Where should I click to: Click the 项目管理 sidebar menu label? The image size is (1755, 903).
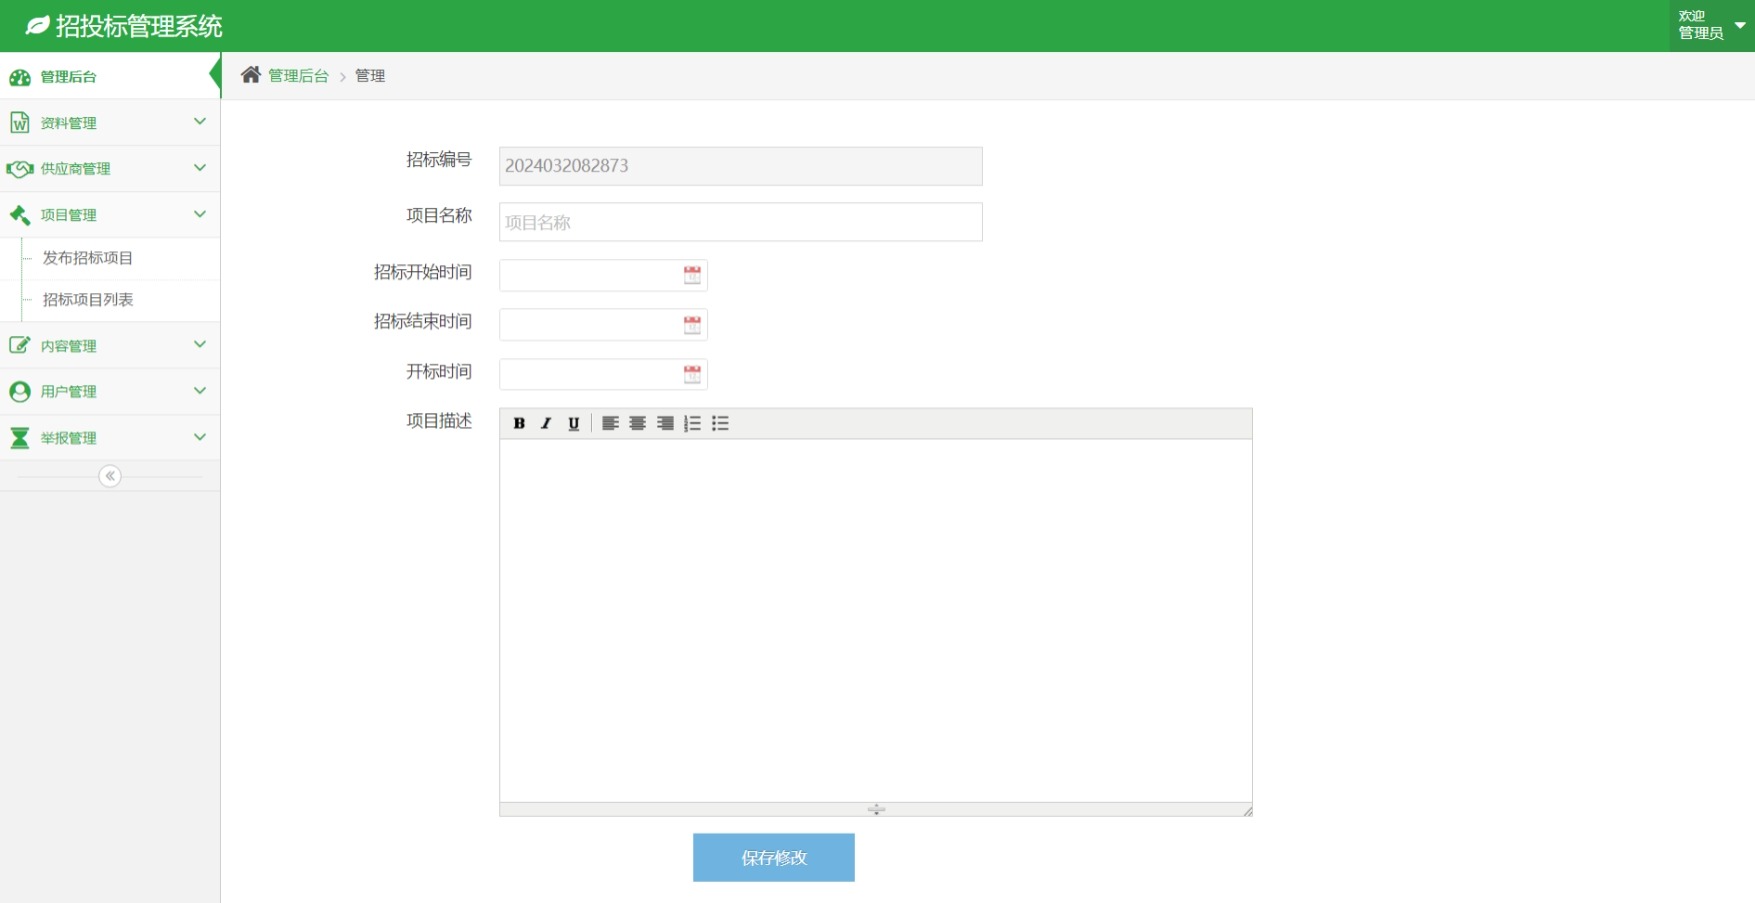pyautogui.click(x=69, y=215)
